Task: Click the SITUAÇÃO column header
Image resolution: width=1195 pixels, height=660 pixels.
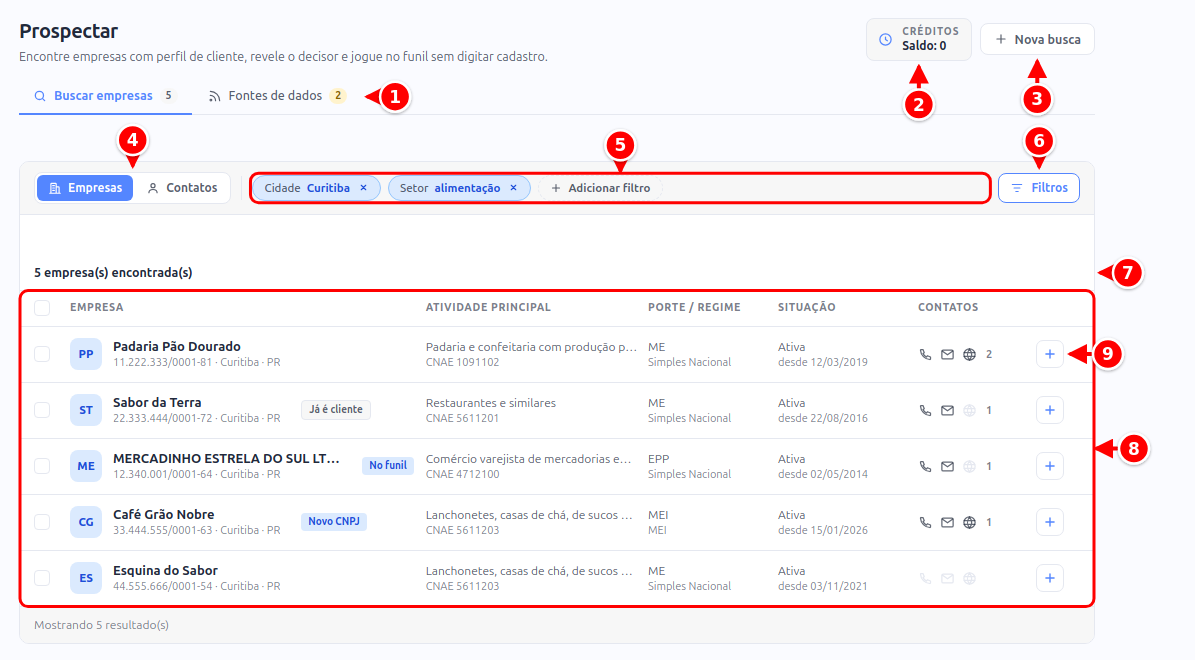Action: [806, 307]
